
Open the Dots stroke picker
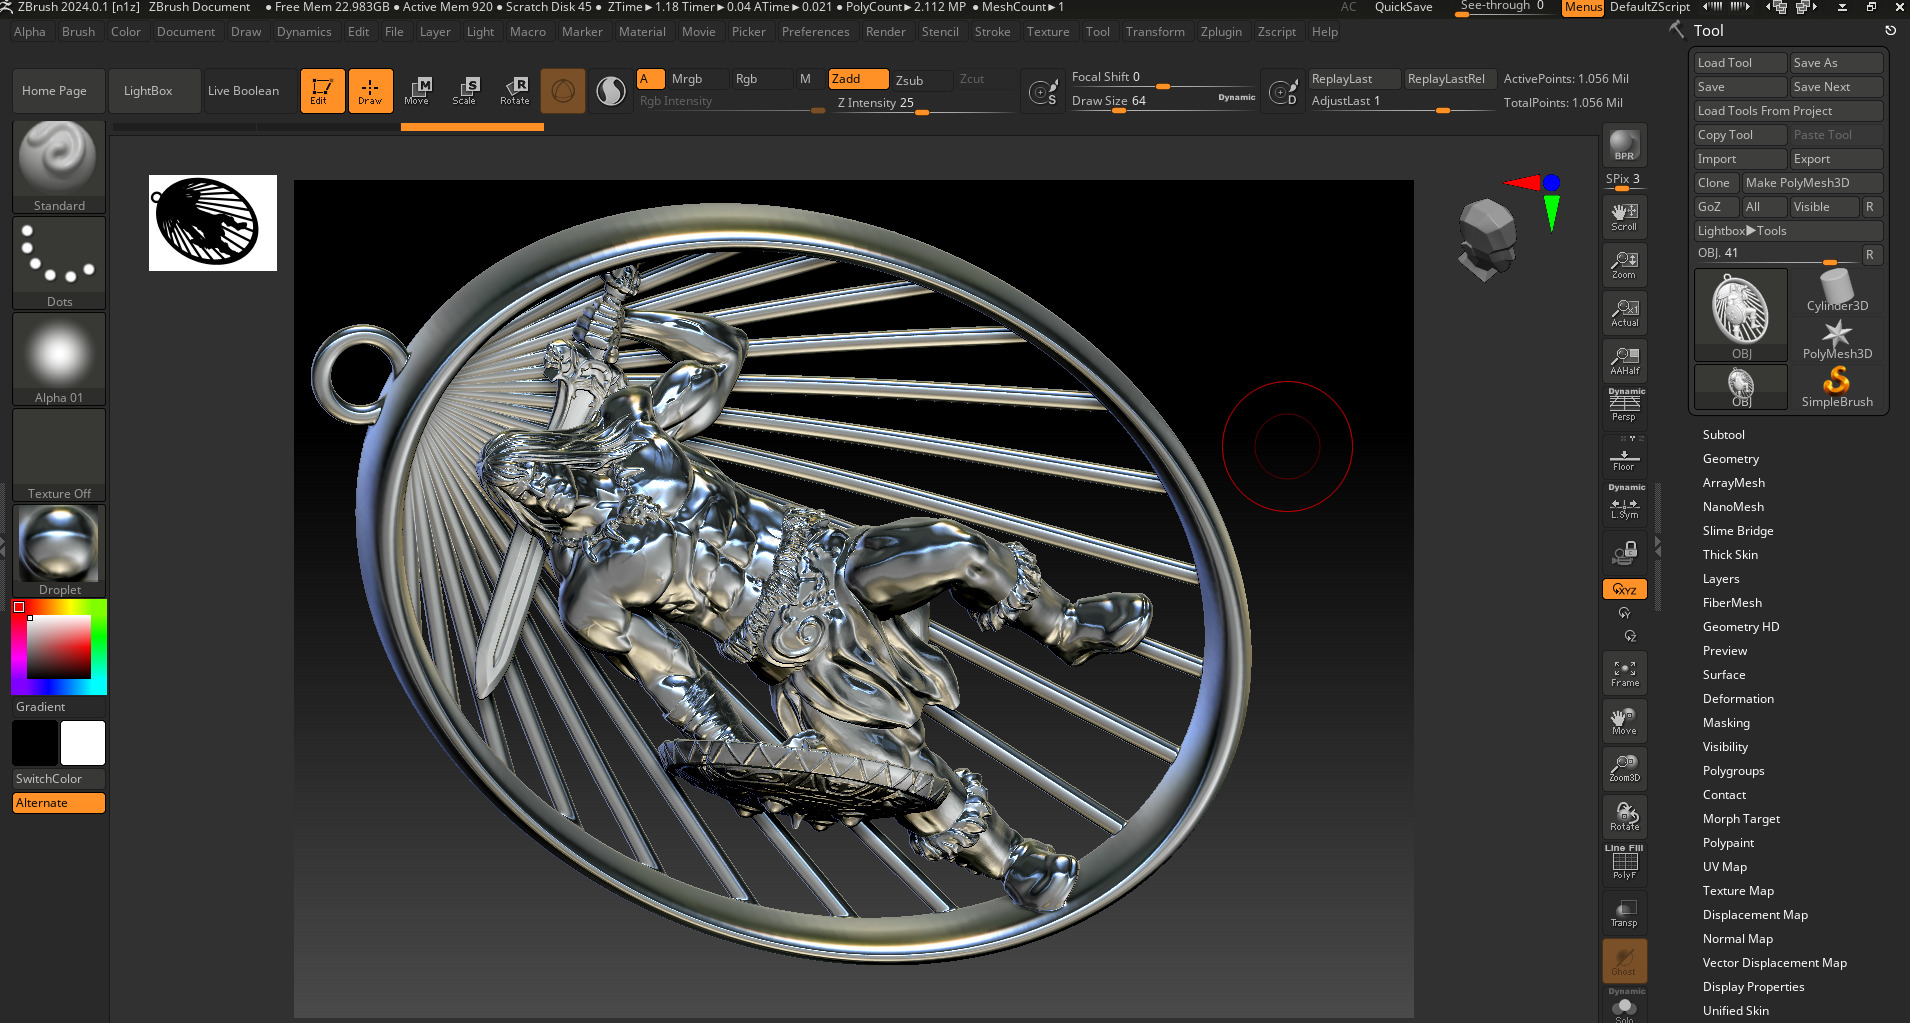[x=59, y=262]
